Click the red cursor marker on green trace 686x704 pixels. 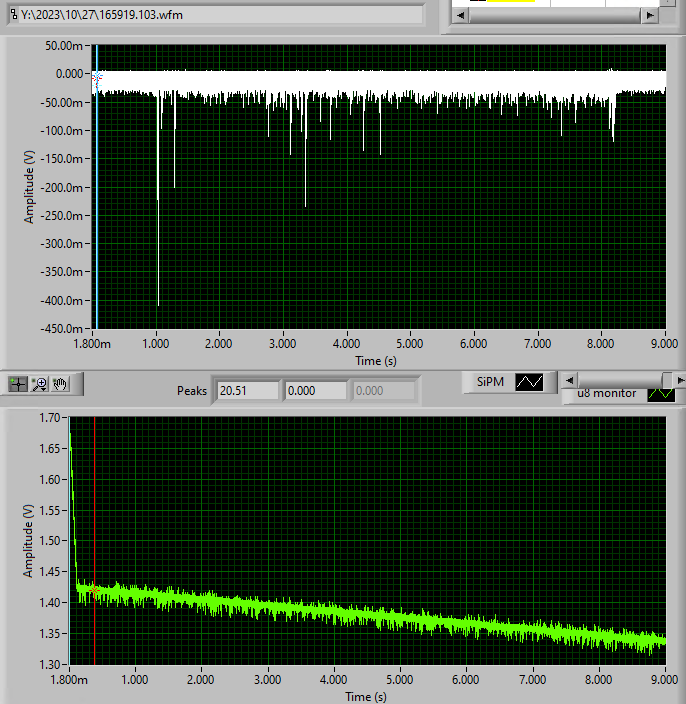94,590
